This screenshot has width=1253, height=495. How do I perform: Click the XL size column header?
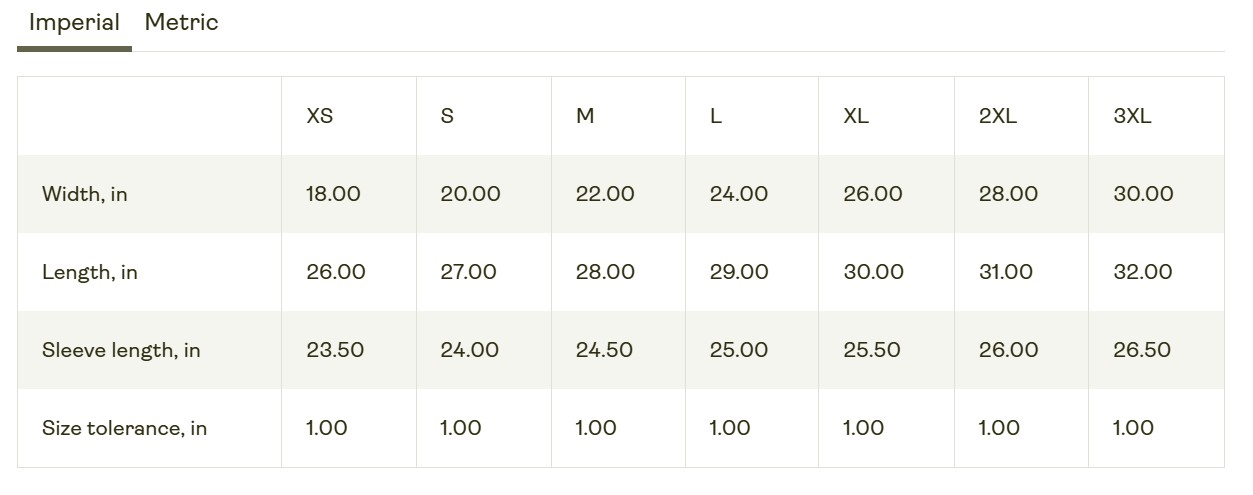[x=856, y=116]
